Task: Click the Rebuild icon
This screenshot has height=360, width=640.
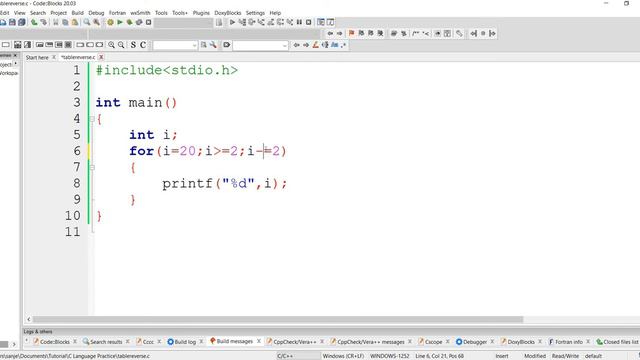Action: point(139,22)
